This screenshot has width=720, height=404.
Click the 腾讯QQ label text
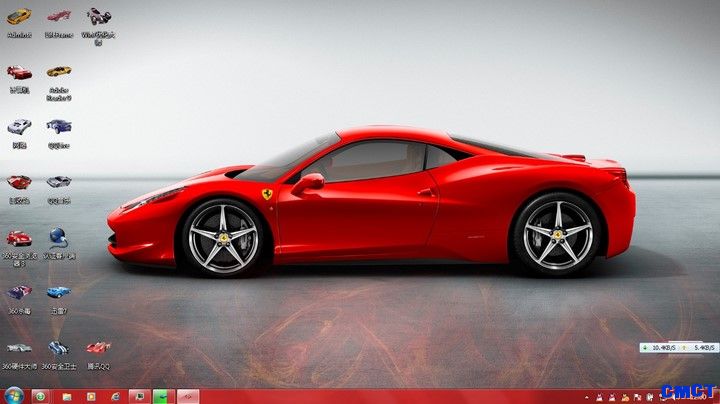point(98,366)
